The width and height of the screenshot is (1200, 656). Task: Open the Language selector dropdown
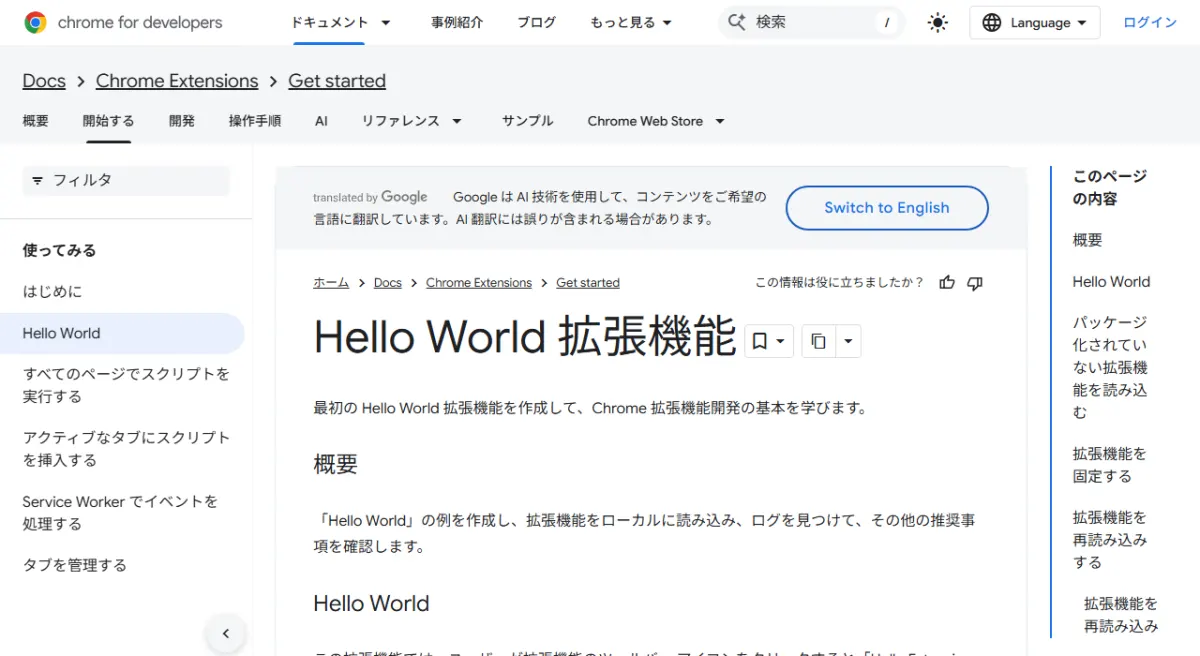(1035, 23)
